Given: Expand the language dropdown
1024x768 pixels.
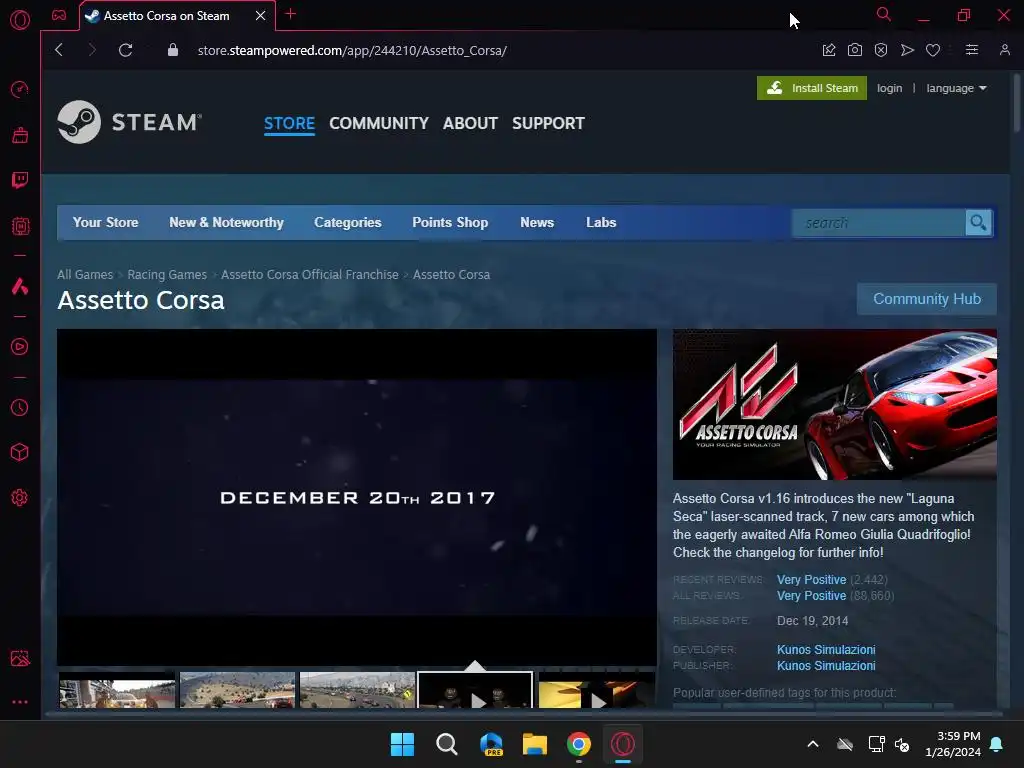Looking at the screenshot, I should pos(956,88).
